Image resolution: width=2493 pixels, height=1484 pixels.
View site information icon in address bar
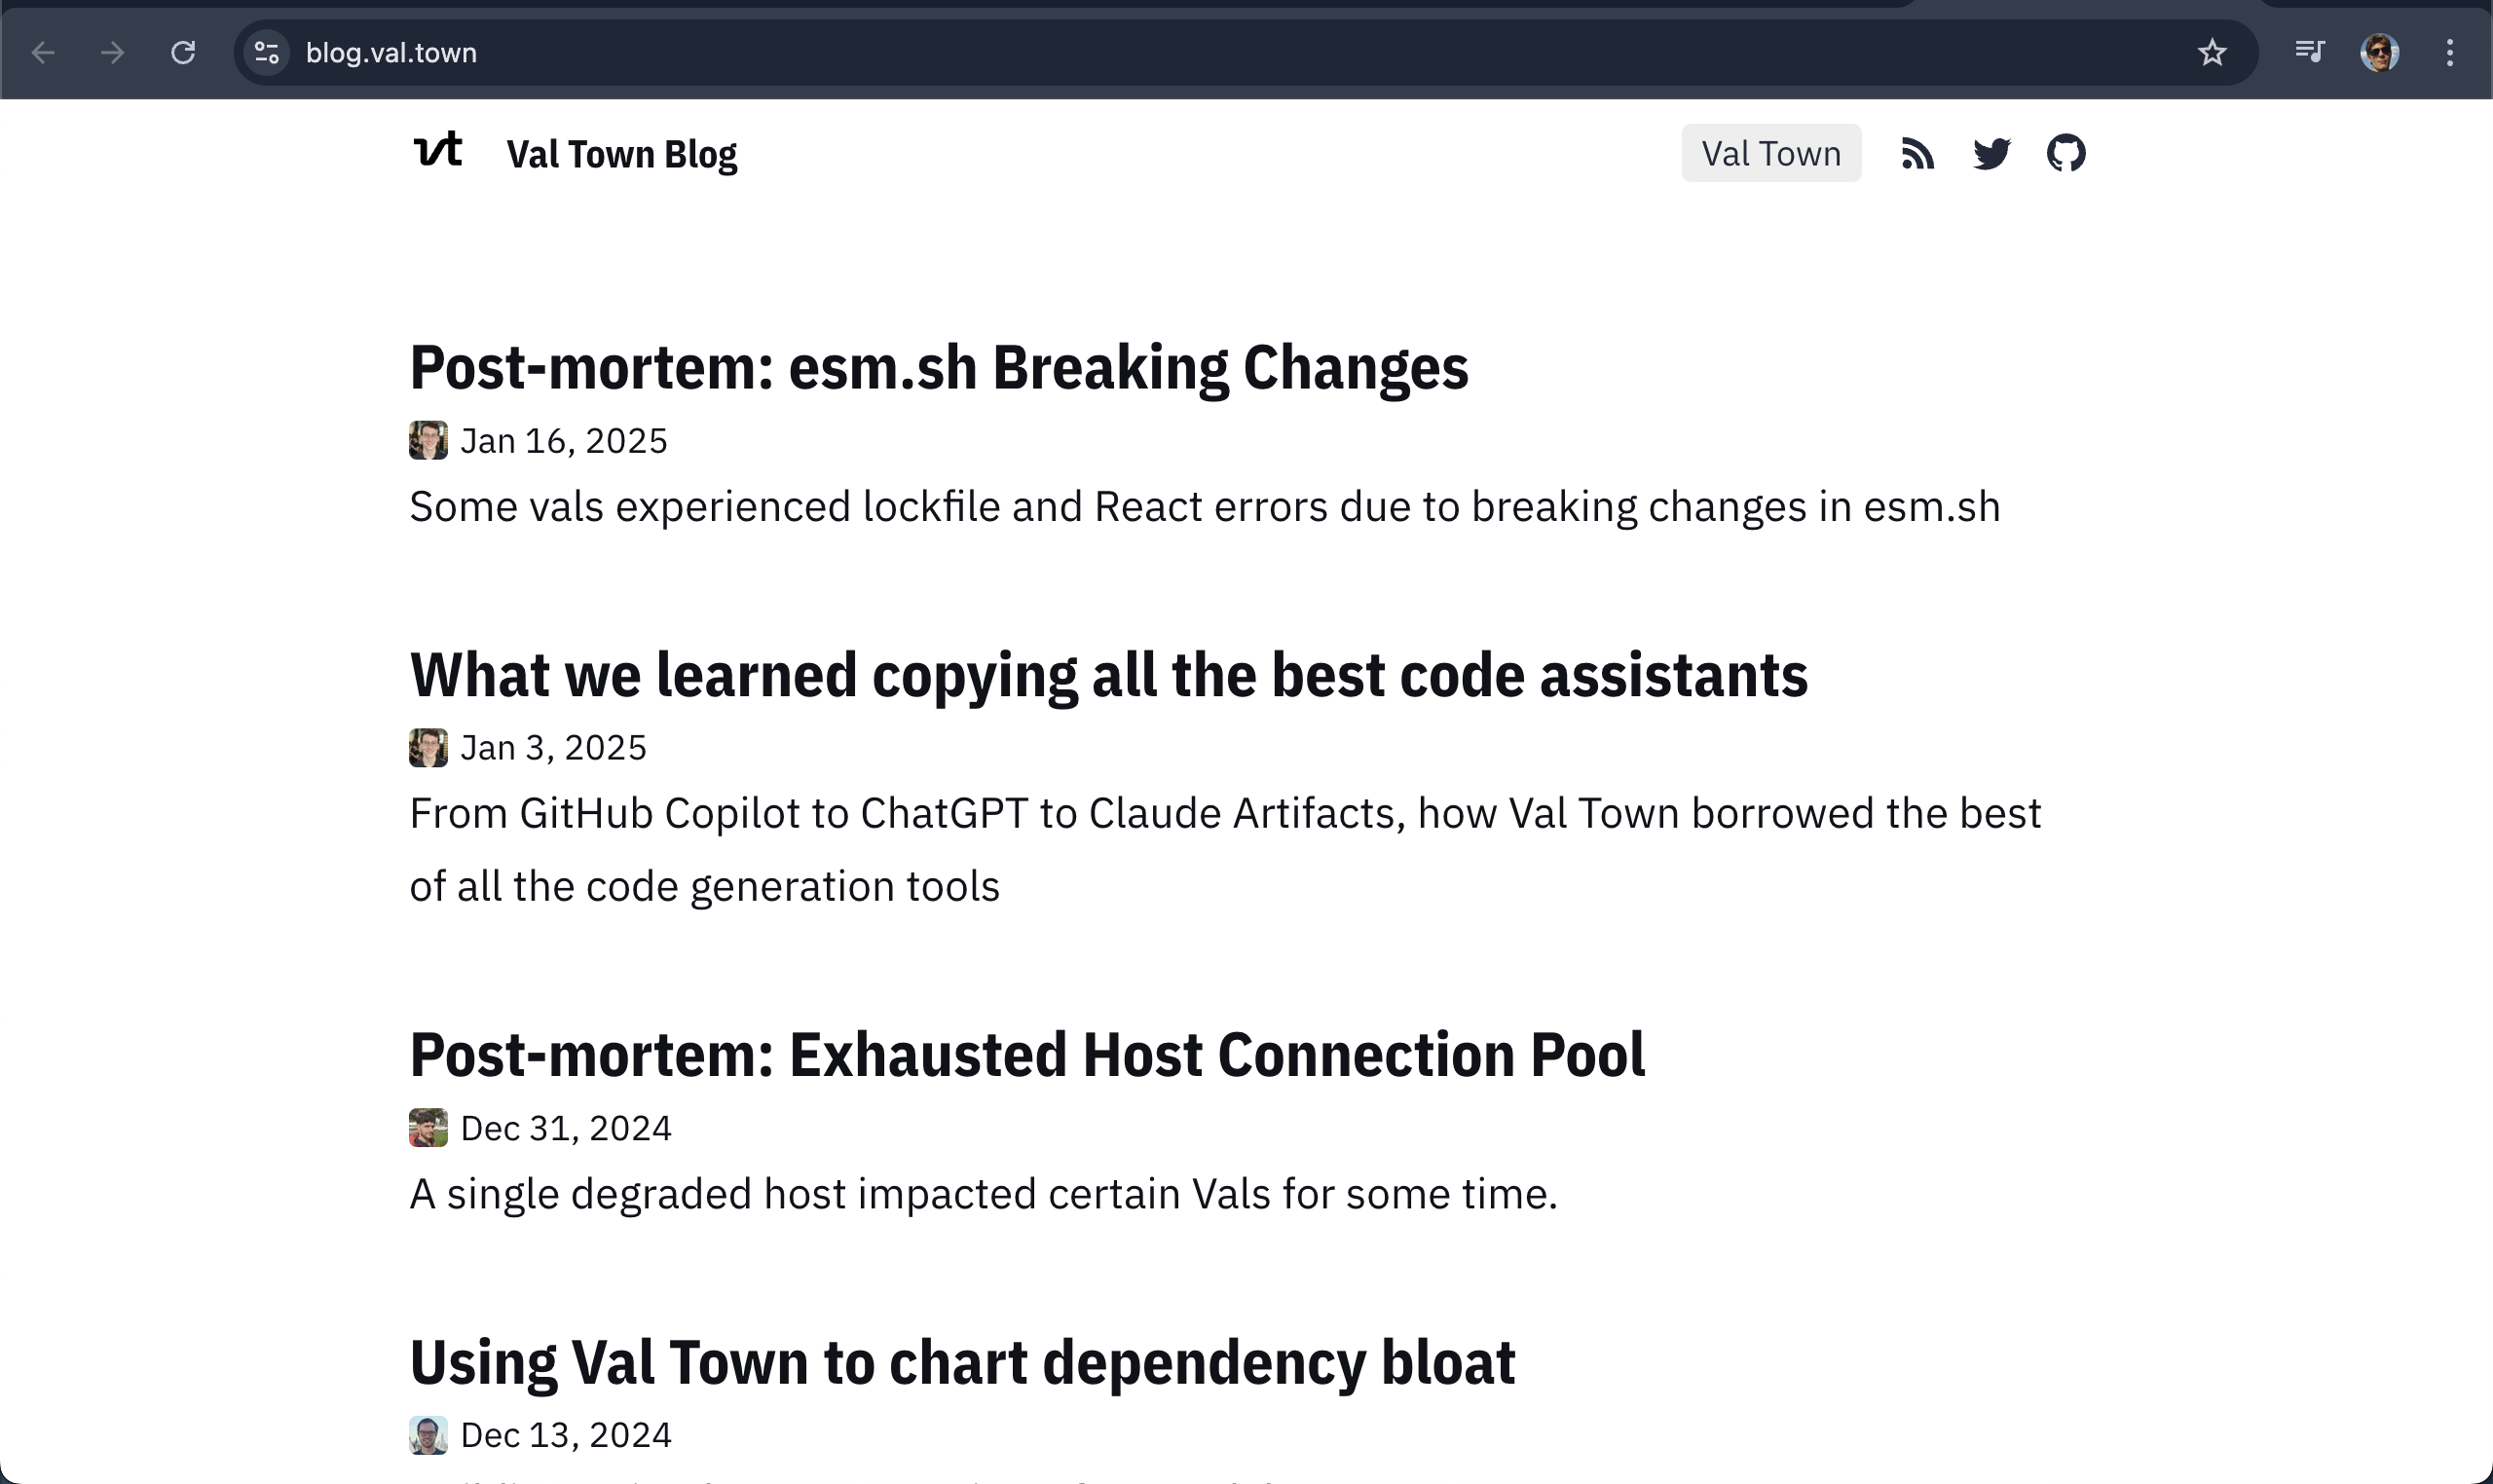[266, 52]
